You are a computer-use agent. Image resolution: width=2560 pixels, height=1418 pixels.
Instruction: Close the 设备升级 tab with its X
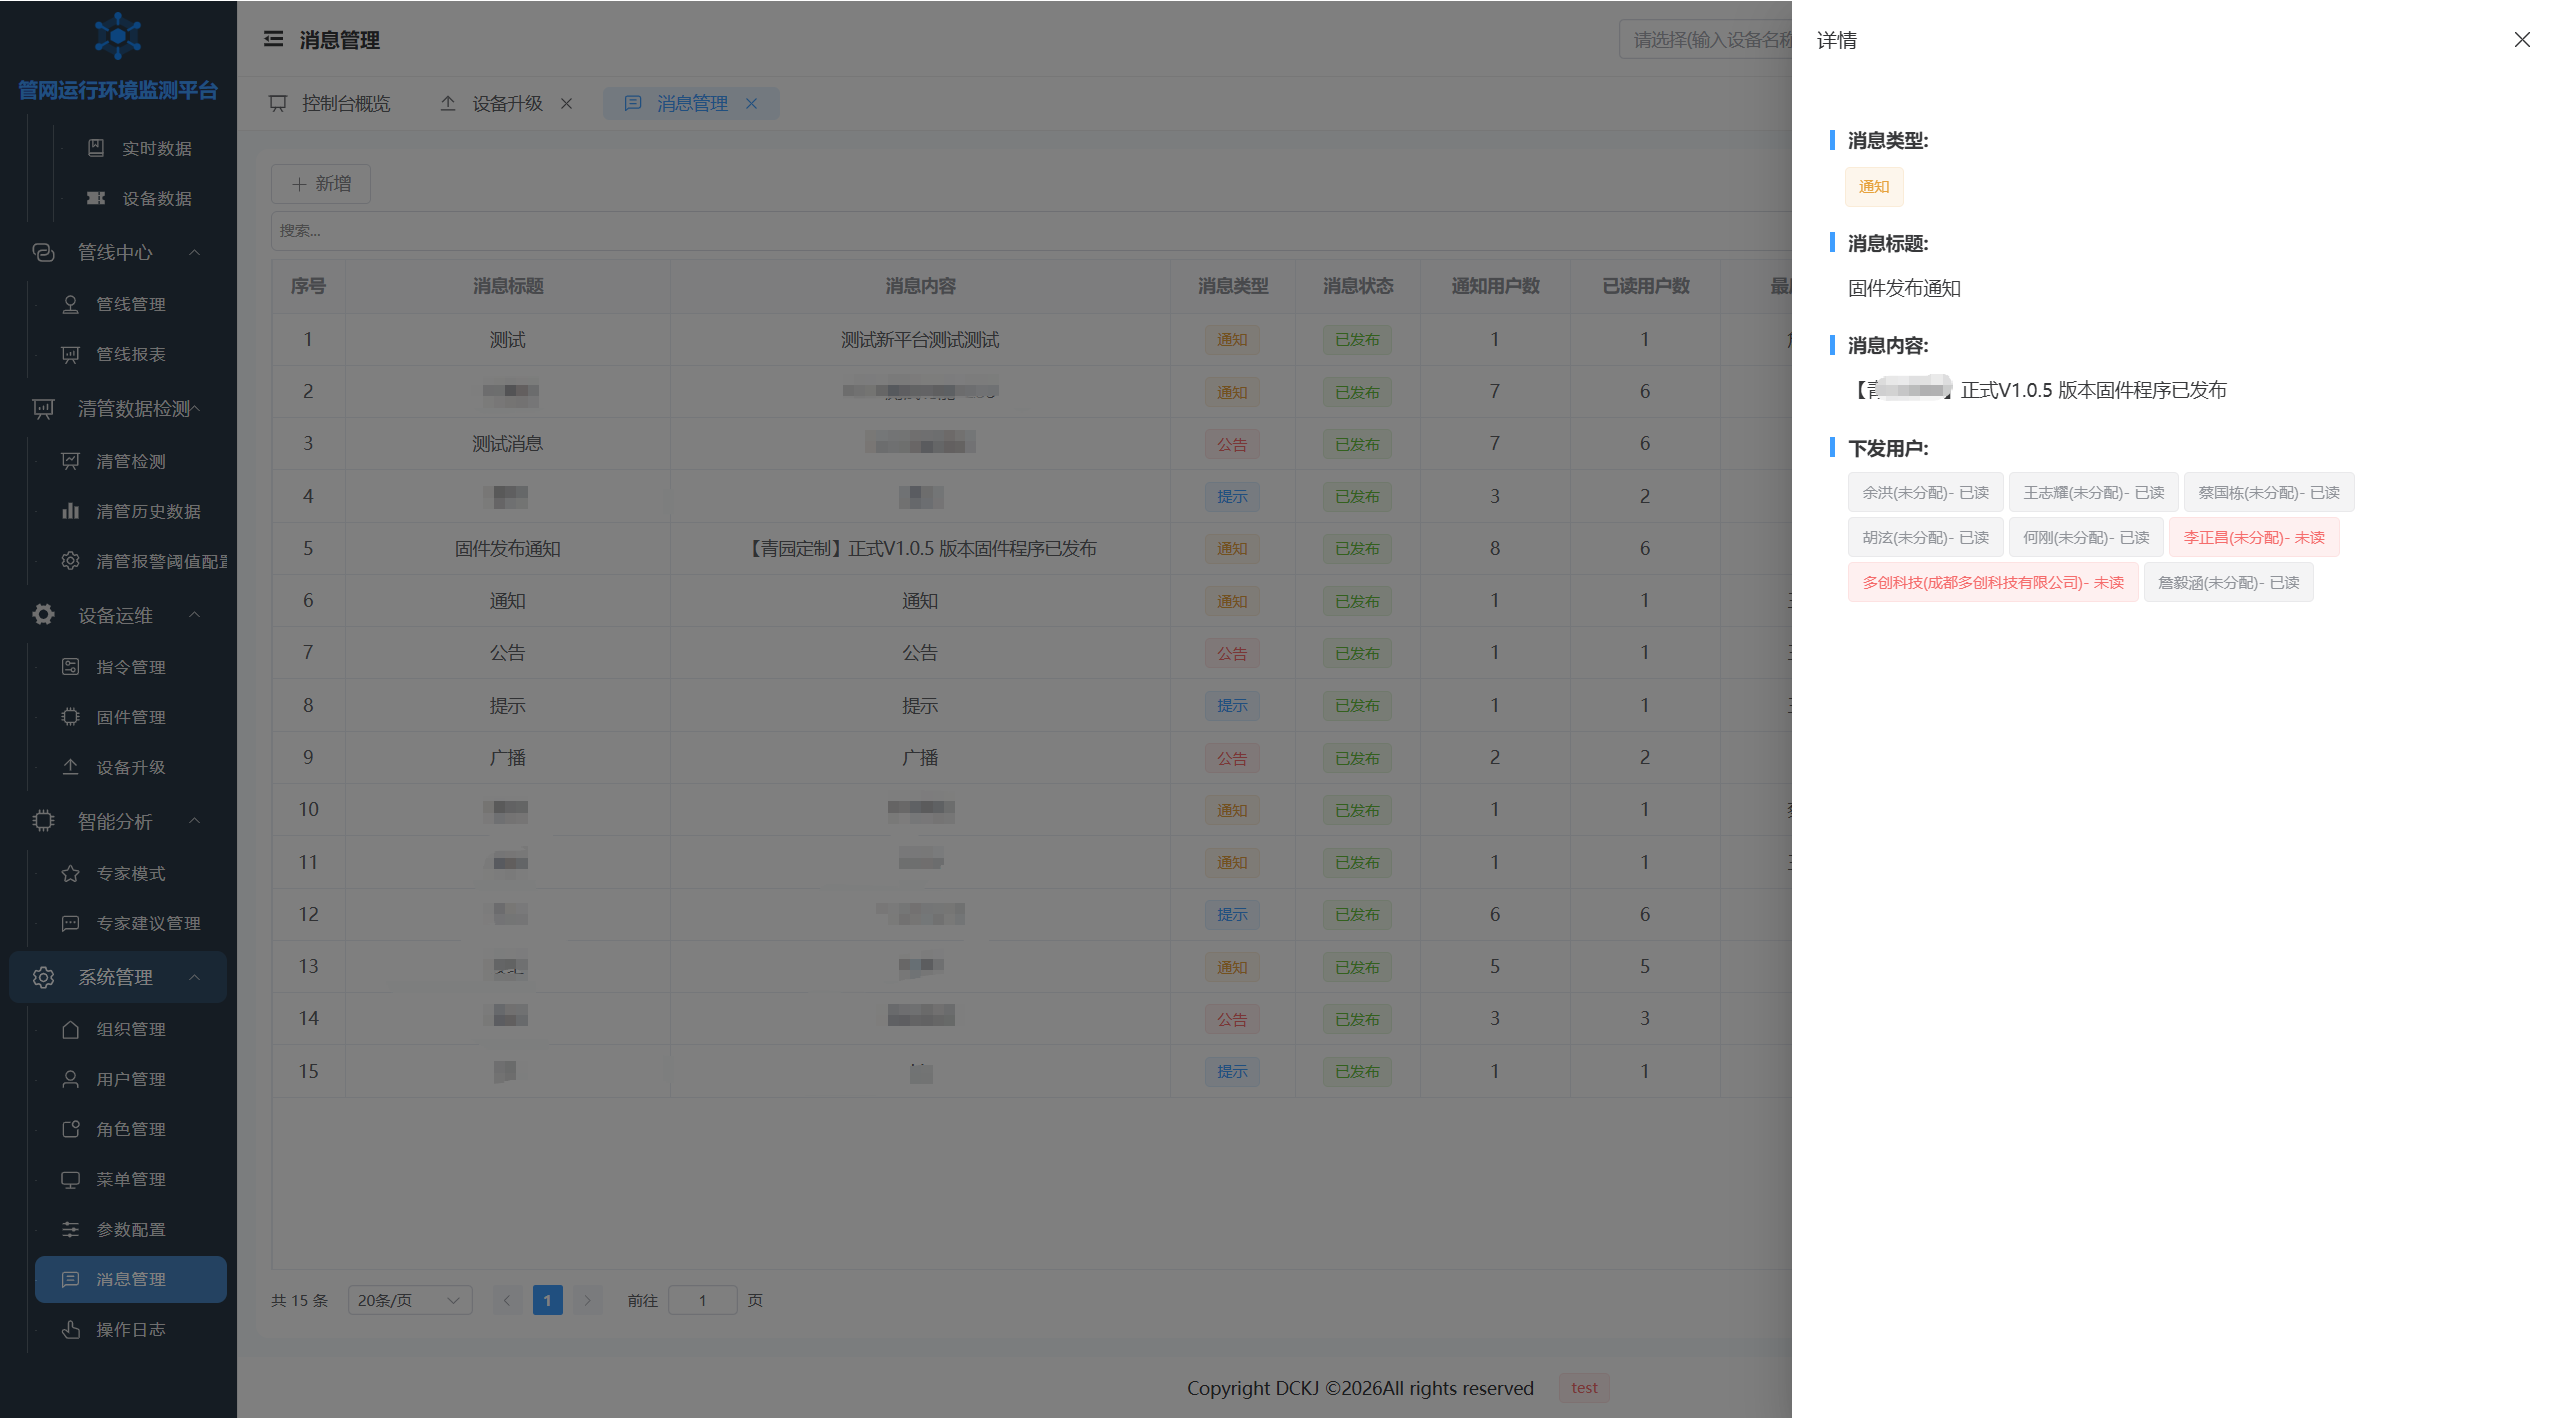[566, 103]
